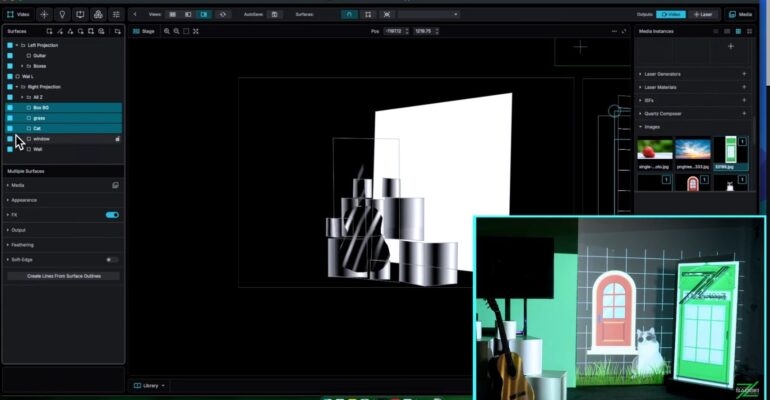Select the Wall surface row under window
Image resolution: width=770 pixels, height=400 pixels.
pos(63,149)
